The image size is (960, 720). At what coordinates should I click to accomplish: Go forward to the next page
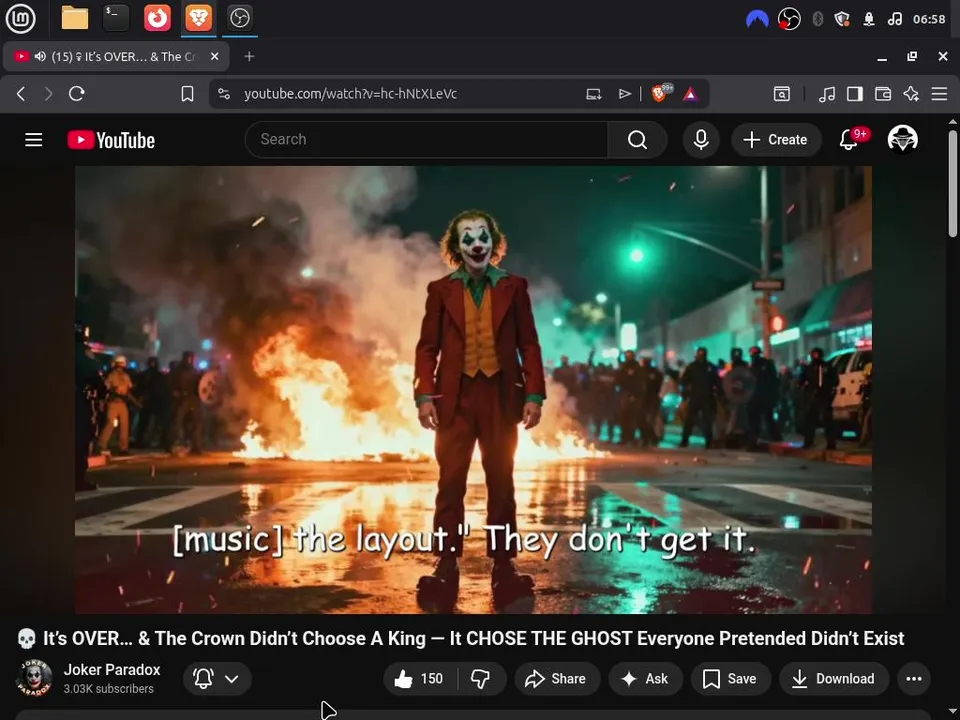tap(48, 94)
